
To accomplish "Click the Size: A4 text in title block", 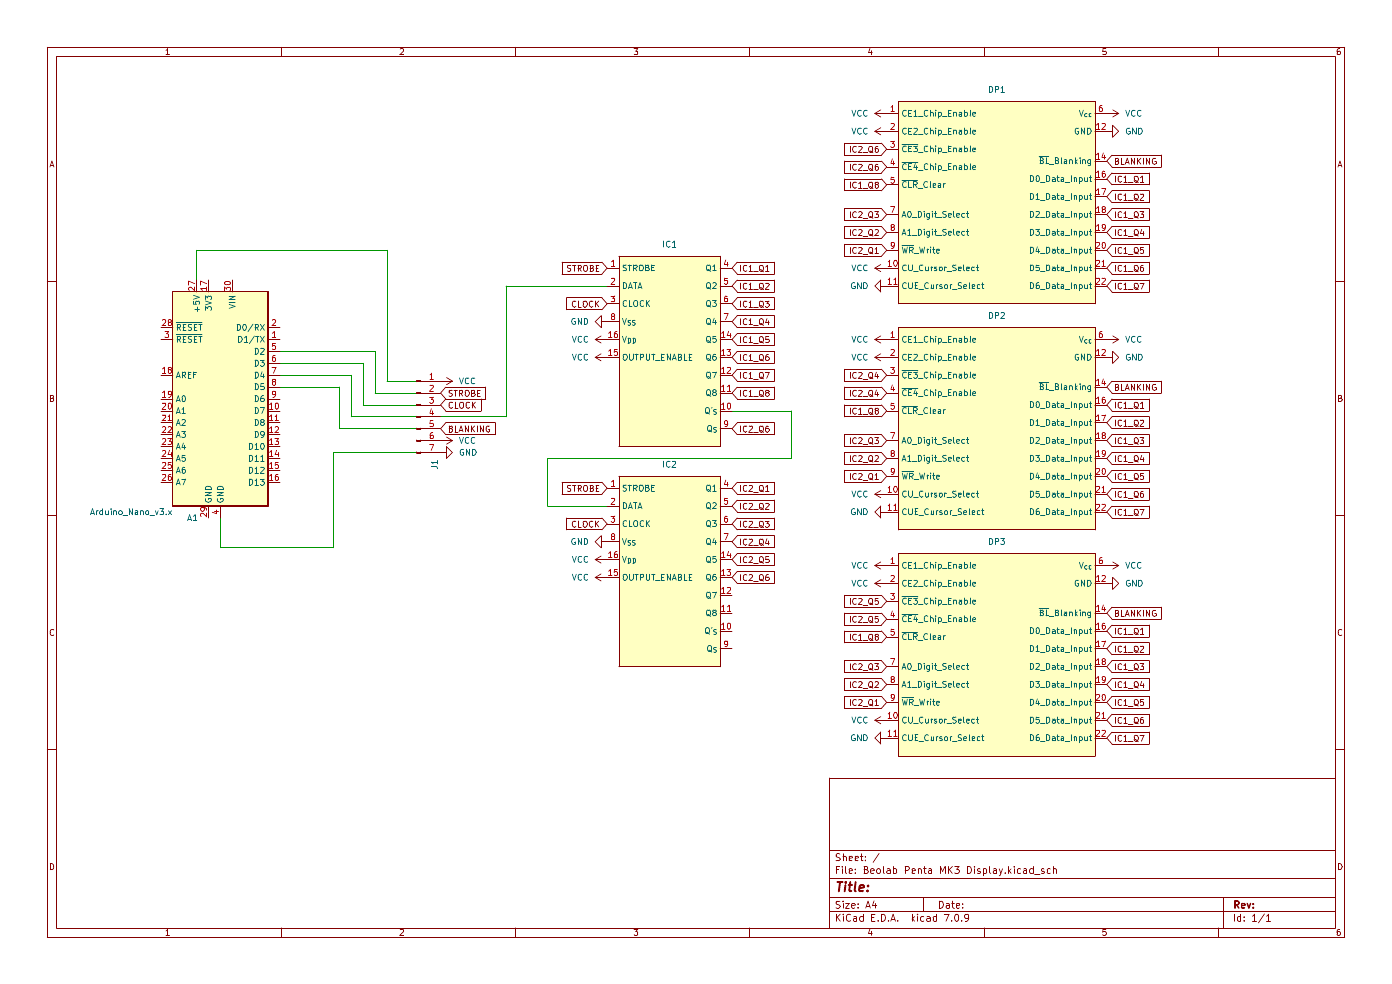I will (856, 905).
